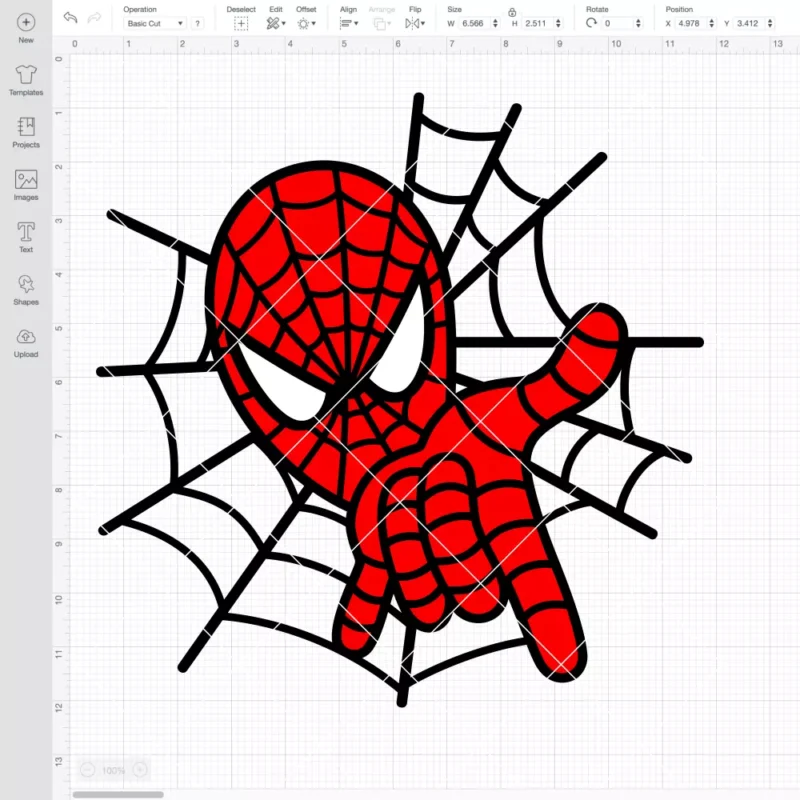The image size is (800, 800).
Task: Click the Rotate icon
Action: pyautogui.click(x=591, y=23)
